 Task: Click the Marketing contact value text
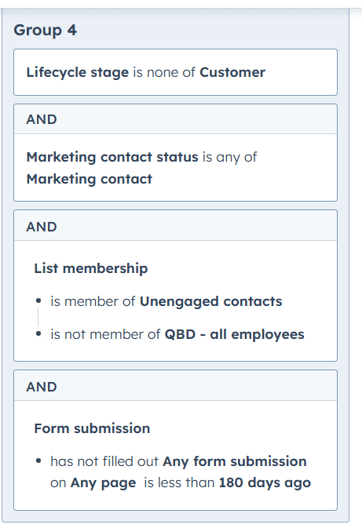[89, 179]
